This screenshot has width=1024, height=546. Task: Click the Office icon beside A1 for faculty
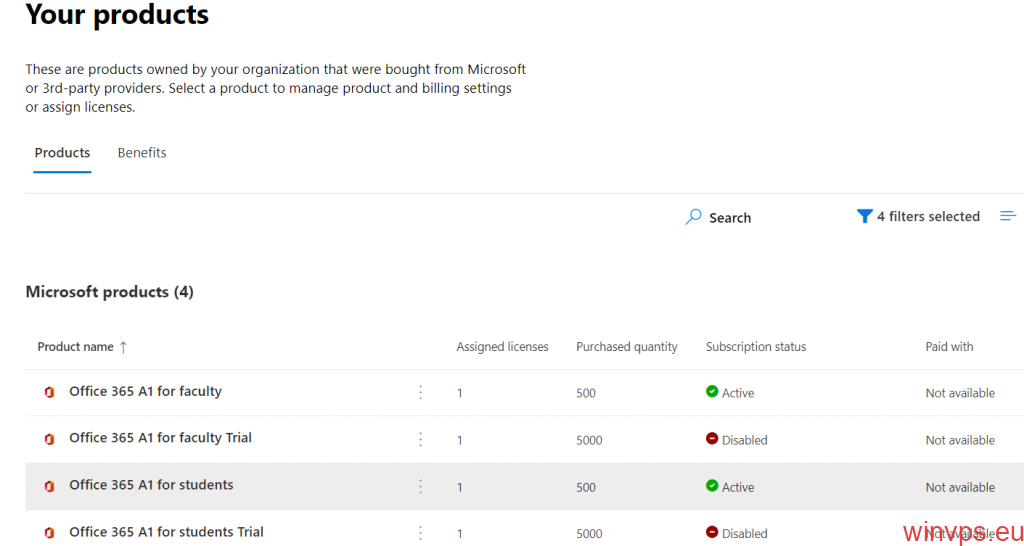point(49,392)
